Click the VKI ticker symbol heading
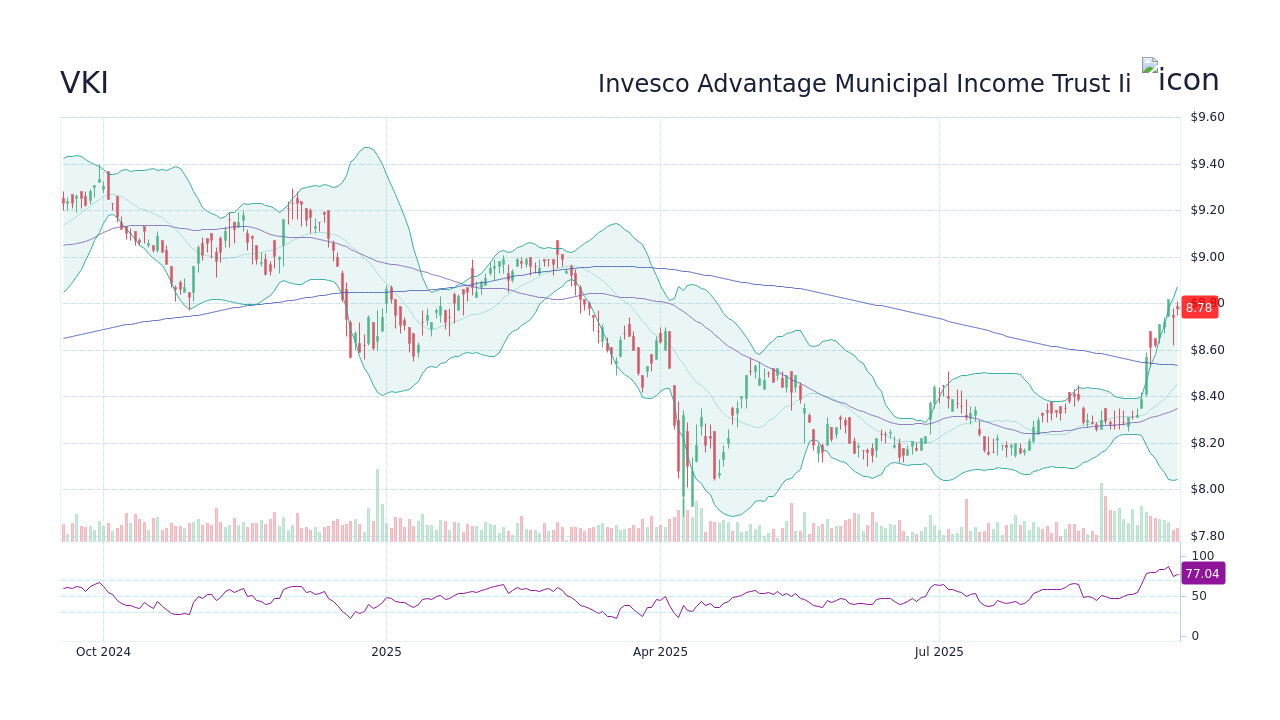 click(84, 84)
